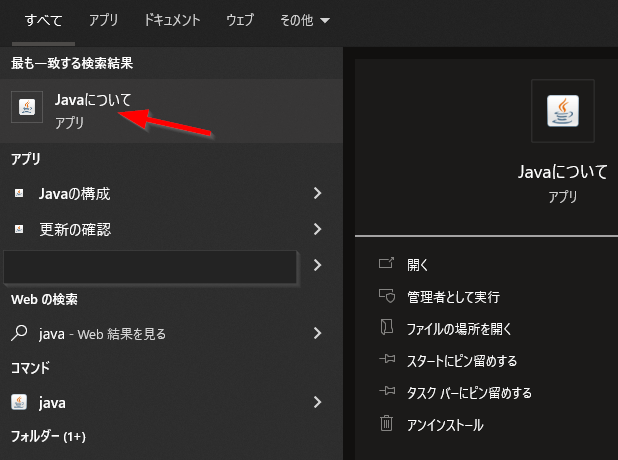Click the magnifier icon for java web search
This screenshot has width=618, height=460.
(19, 333)
